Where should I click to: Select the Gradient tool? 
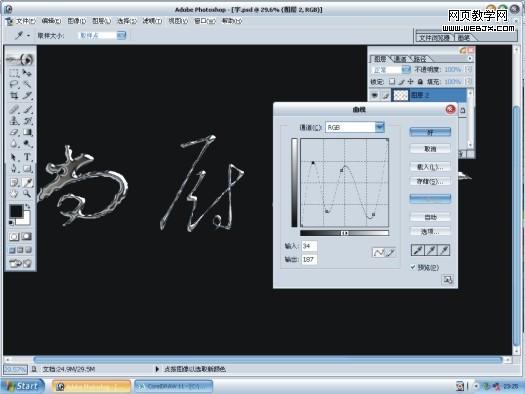pos(27,132)
